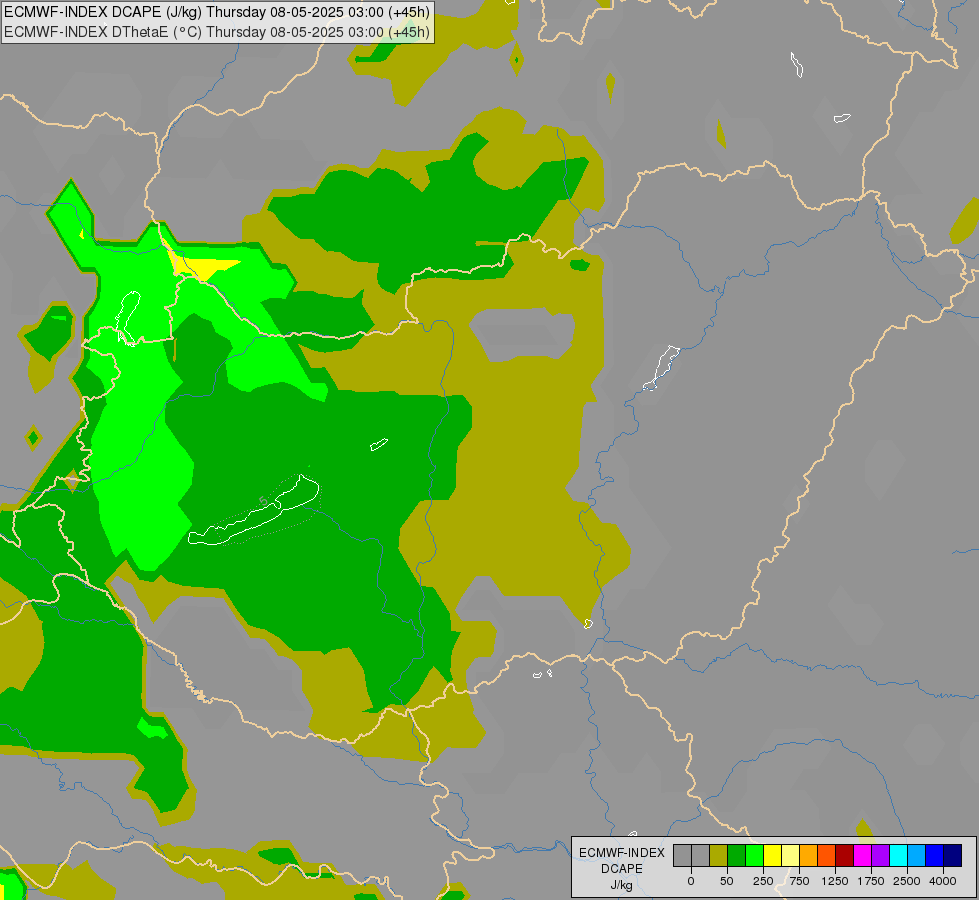Click the legend tick label '1750'
This screenshot has width=979, height=900.
tap(871, 881)
